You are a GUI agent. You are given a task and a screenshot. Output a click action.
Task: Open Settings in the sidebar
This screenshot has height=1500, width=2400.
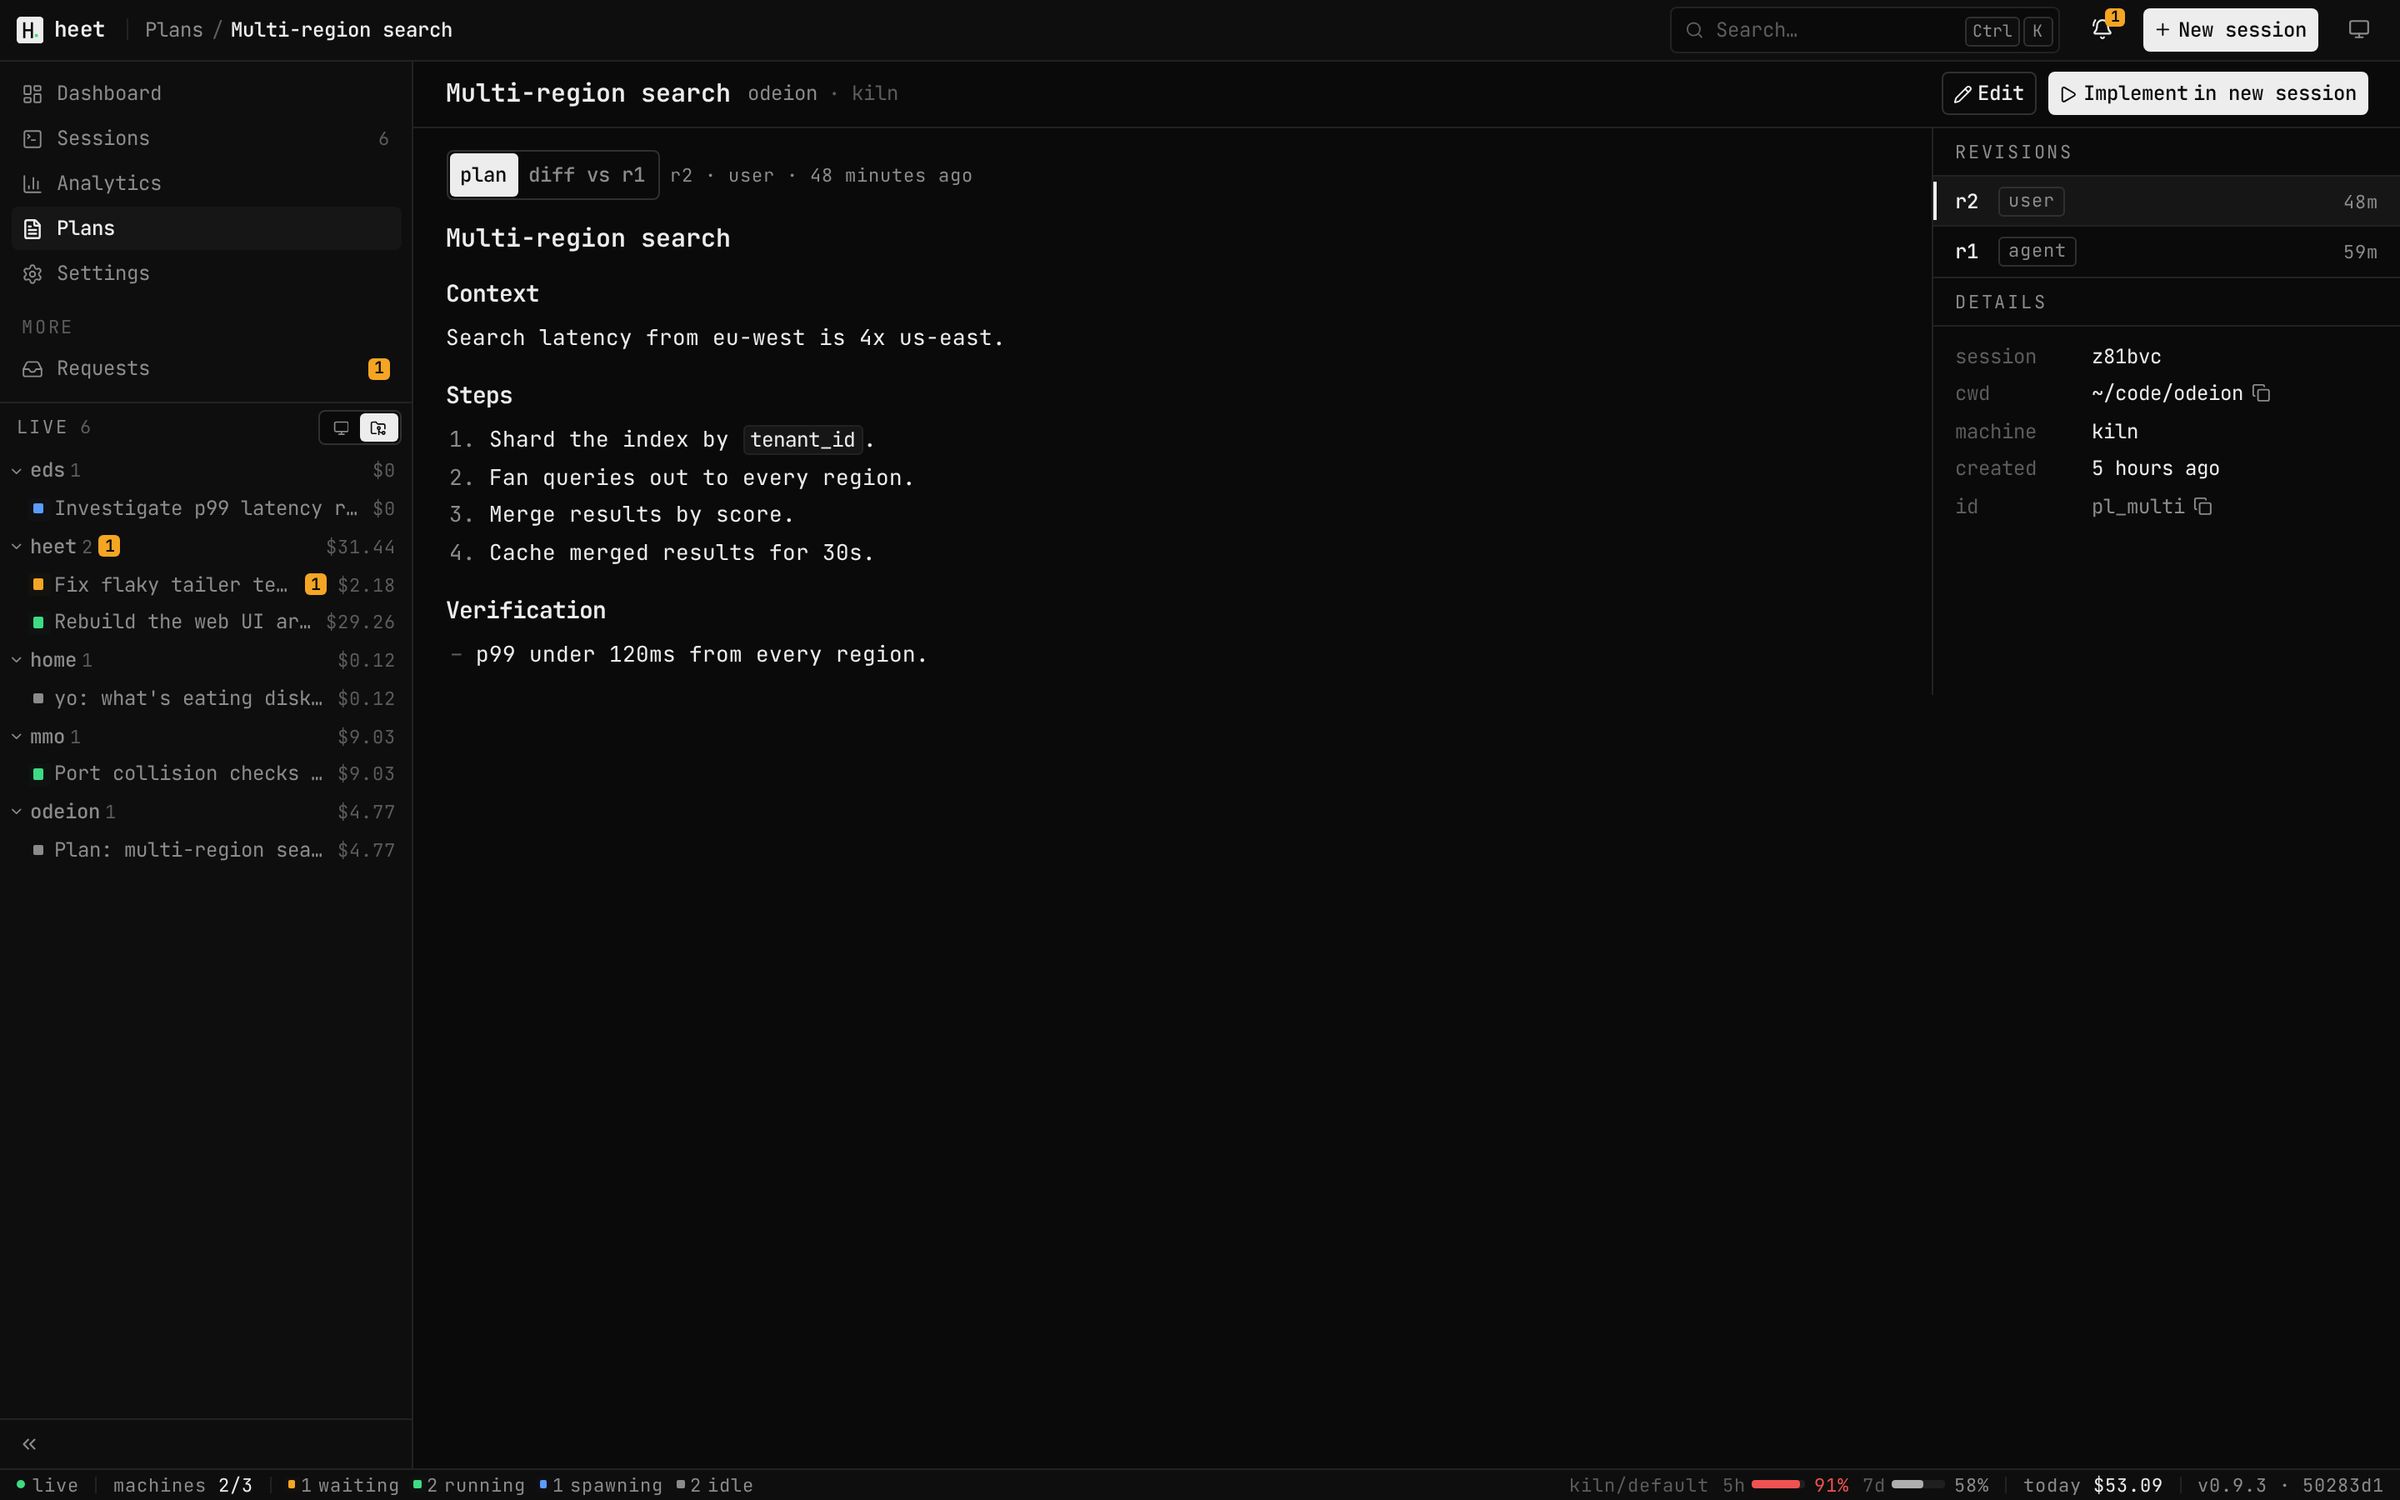206,273
